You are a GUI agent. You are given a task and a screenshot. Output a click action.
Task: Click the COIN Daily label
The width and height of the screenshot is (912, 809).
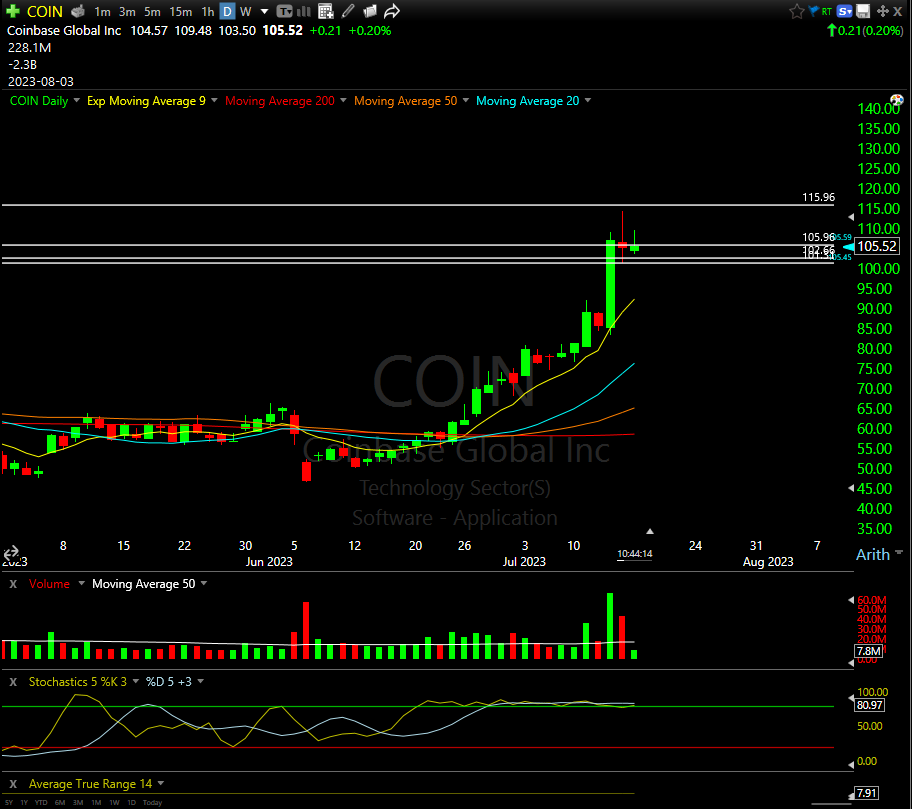point(39,101)
